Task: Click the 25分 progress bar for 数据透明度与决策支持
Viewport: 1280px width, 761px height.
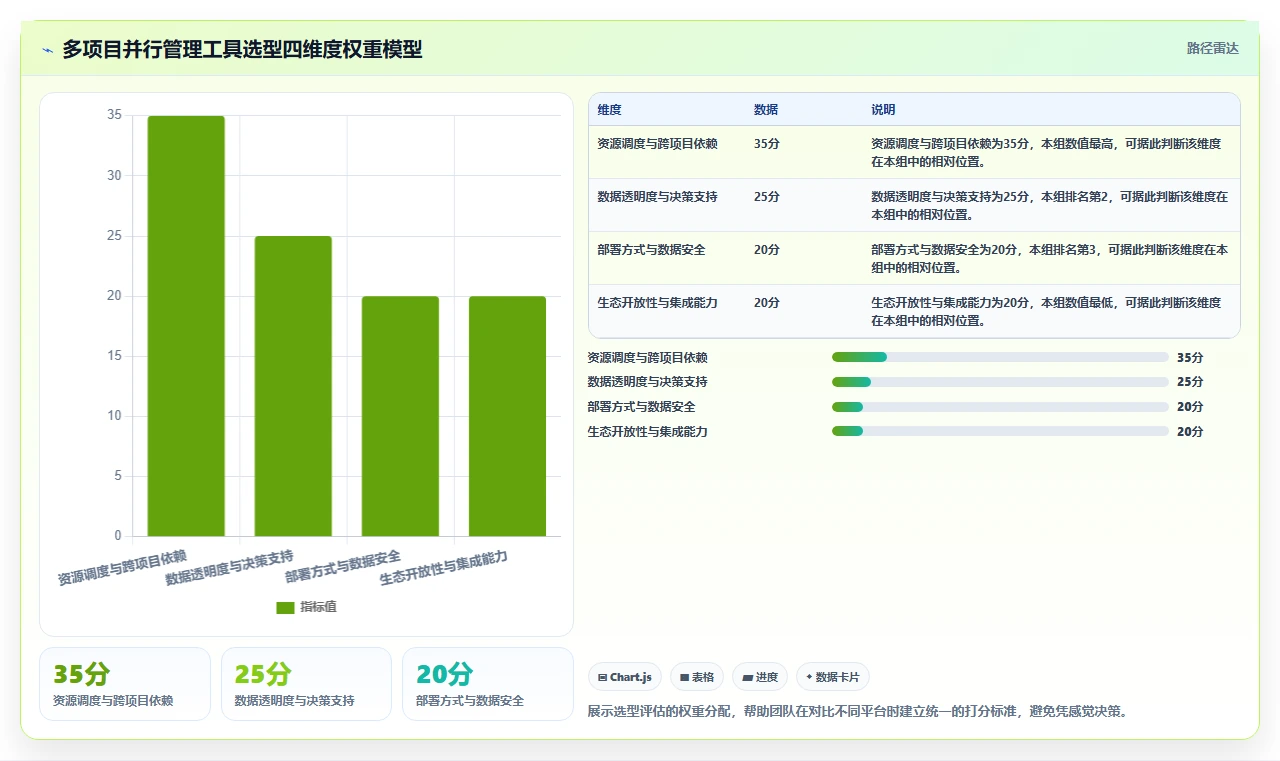Action: [x=1000, y=382]
